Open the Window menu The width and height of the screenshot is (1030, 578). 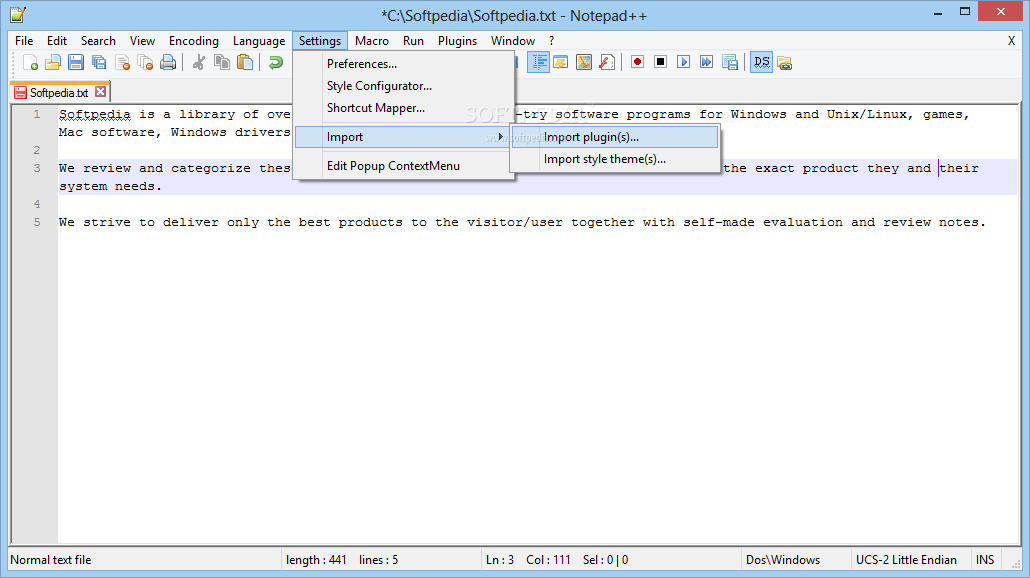(513, 41)
